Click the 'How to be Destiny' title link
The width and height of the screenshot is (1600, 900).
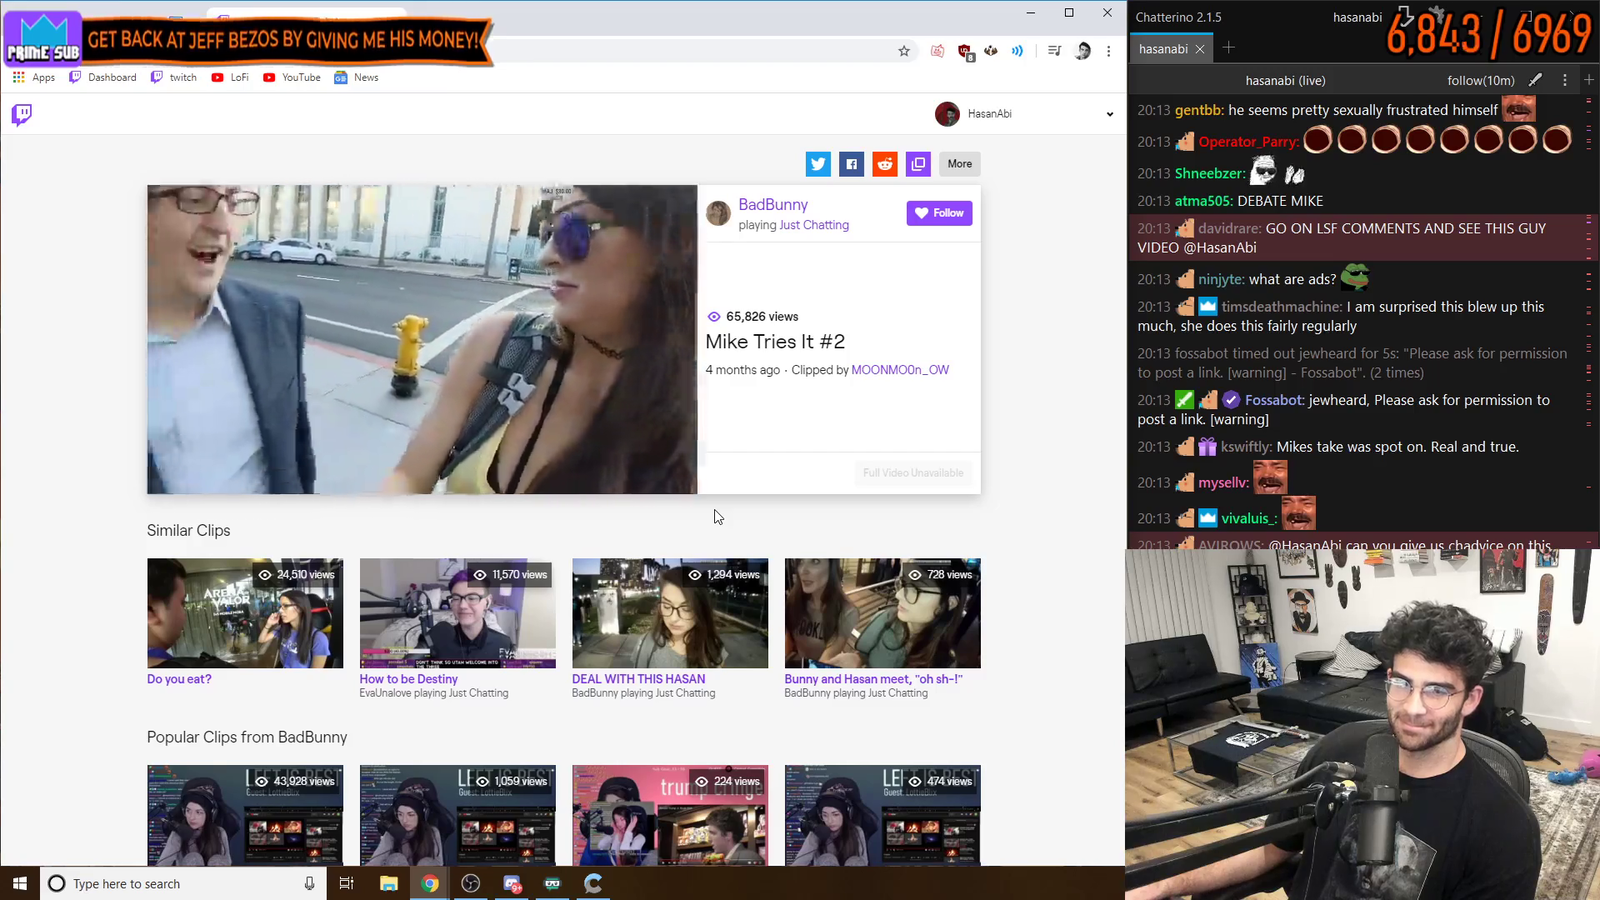pyautogui.click(x=409, y=679)
